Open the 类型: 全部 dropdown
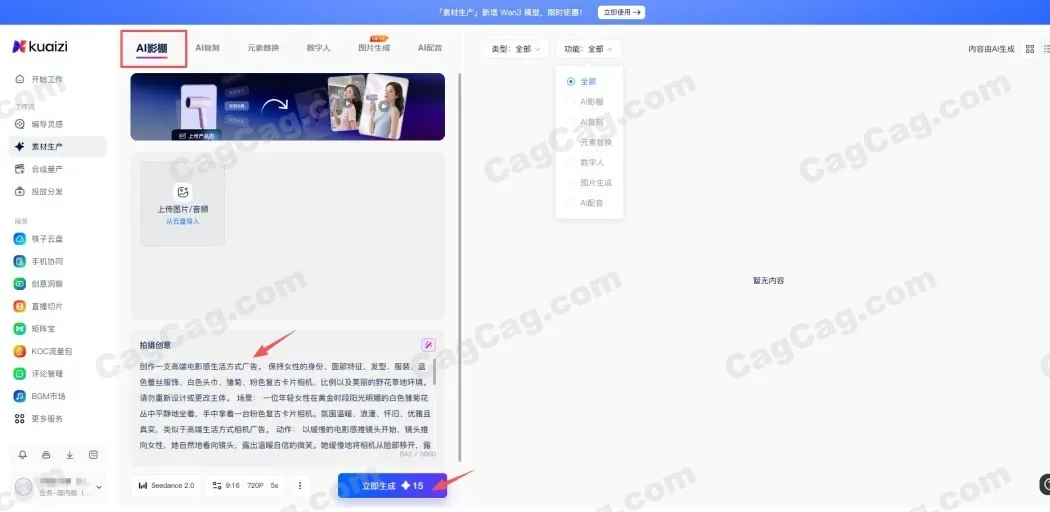This screenshot has width=1050, height=512. coord(516,49)
